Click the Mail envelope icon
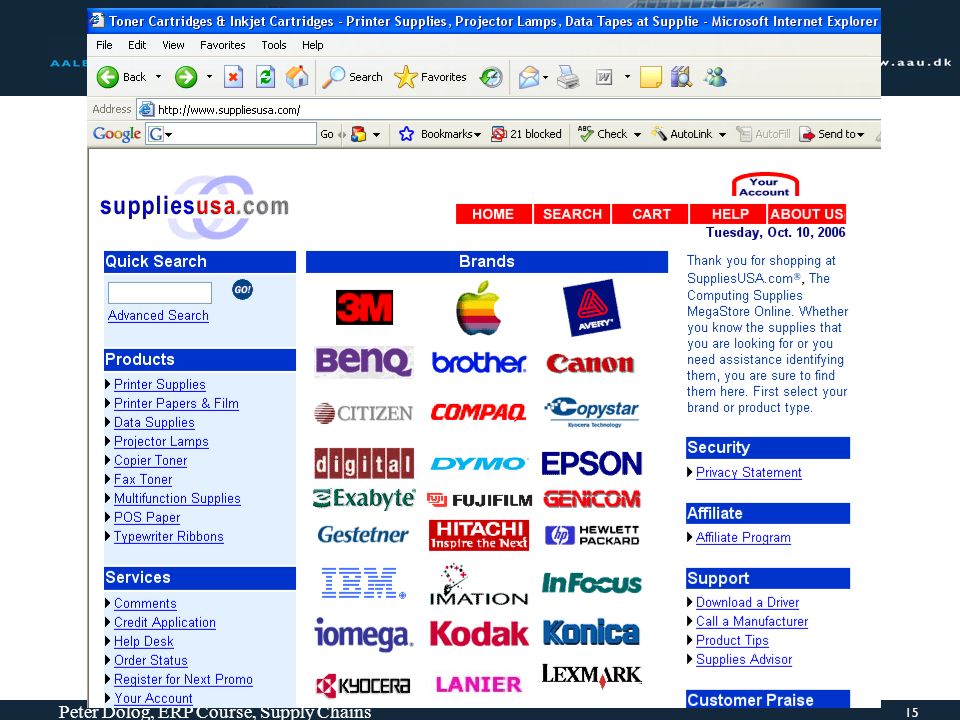This screenshot has width=960, height=720. click(528, 77)
